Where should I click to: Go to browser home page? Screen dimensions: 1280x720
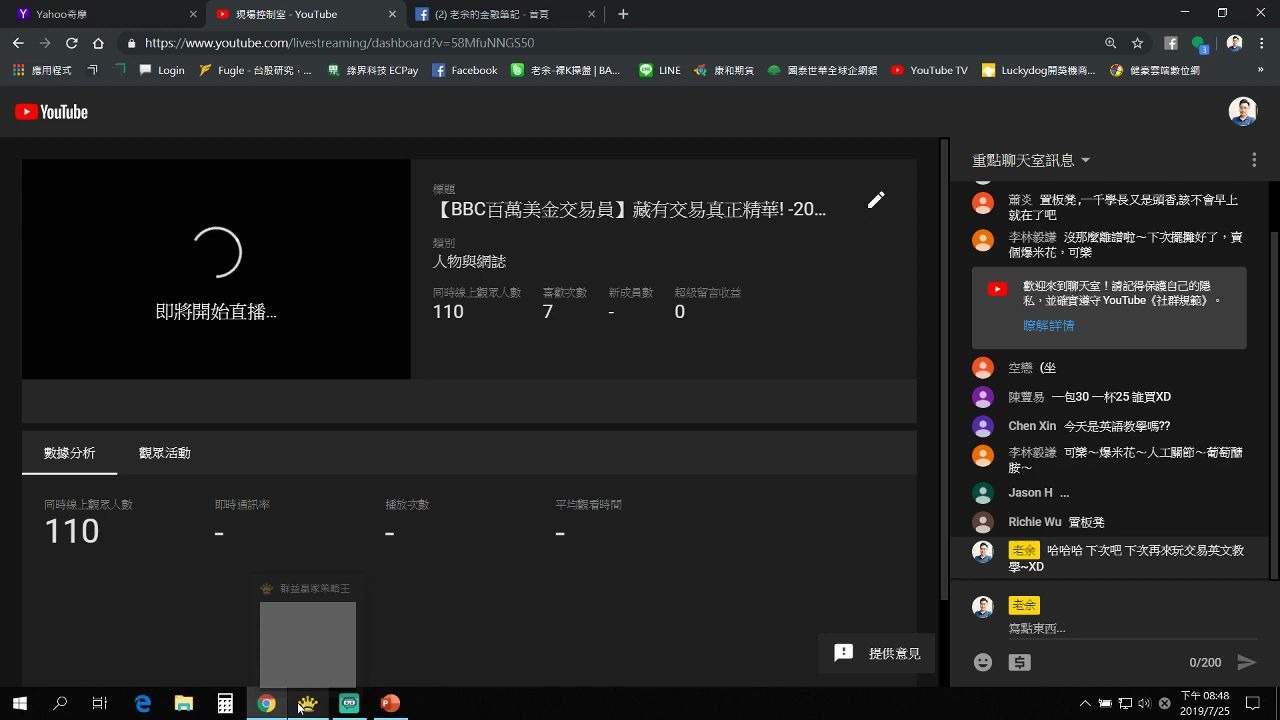pos(98,43)
